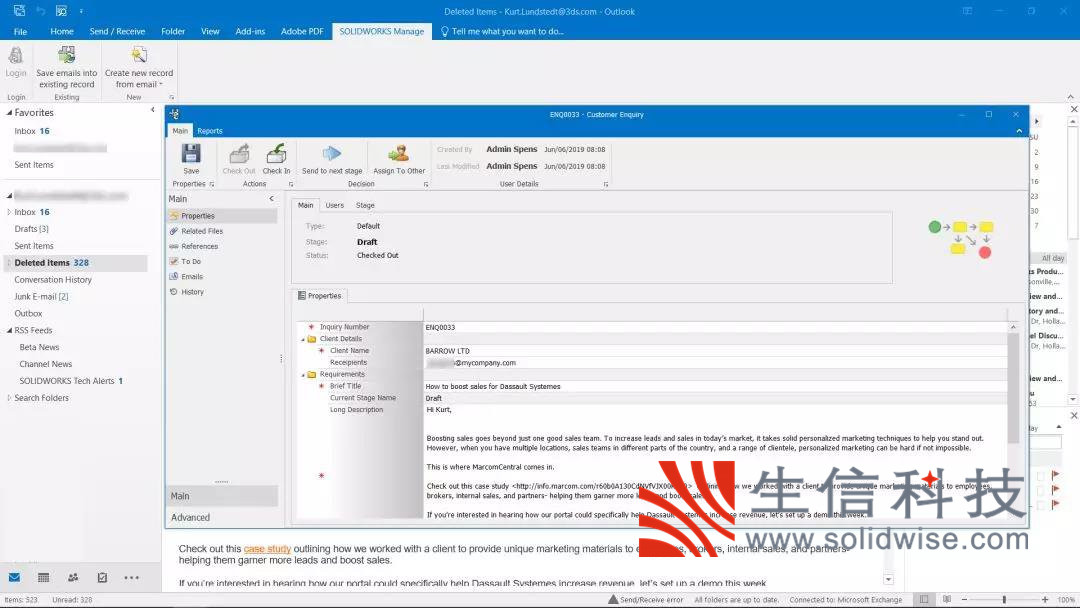Click the zoom out minus button

pyautogui.click(x=964, y=600)
